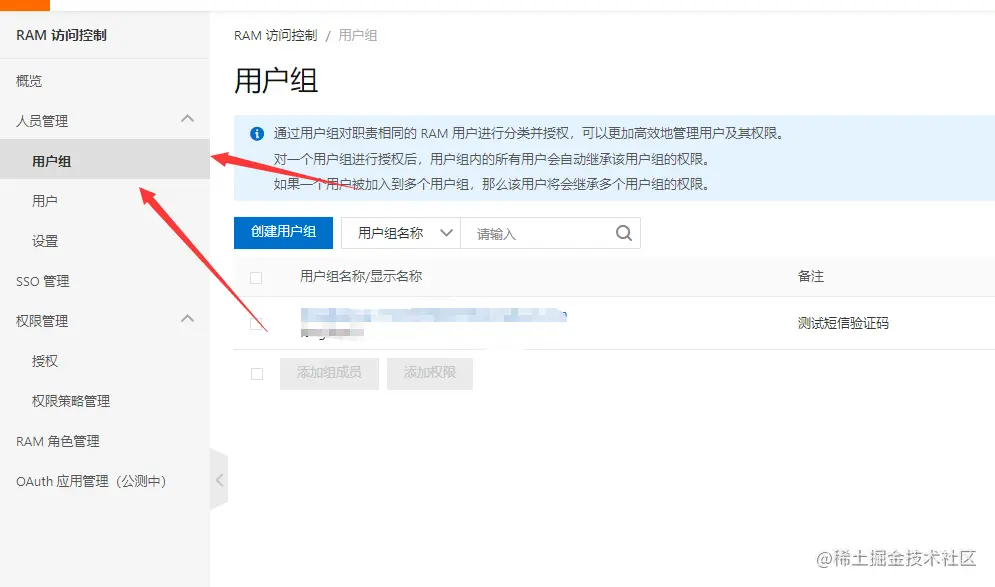The height and width of the screenshot is (587, 995).
Task: Open 概览 in the sidebar
Action: pyautogui.click(x=29, y=81)
